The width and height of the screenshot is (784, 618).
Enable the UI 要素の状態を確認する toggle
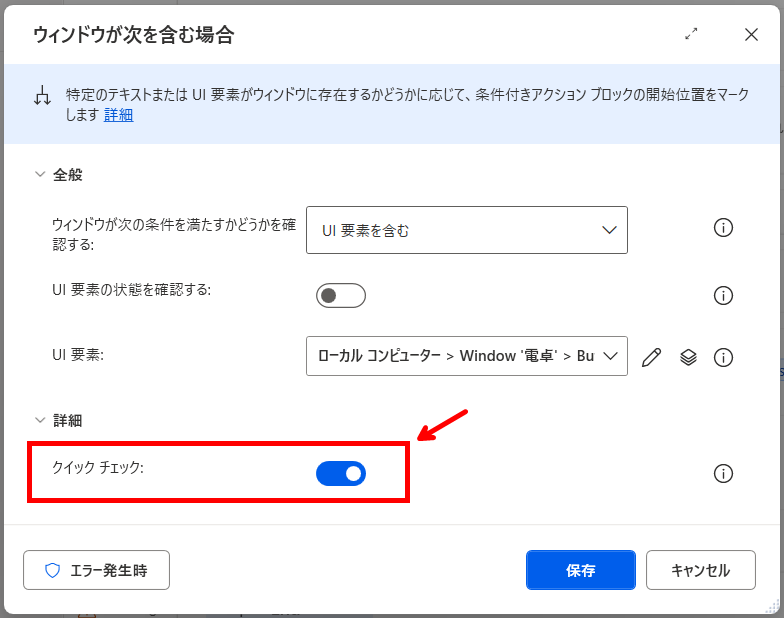pyautogui.click(x=341, y=295)
